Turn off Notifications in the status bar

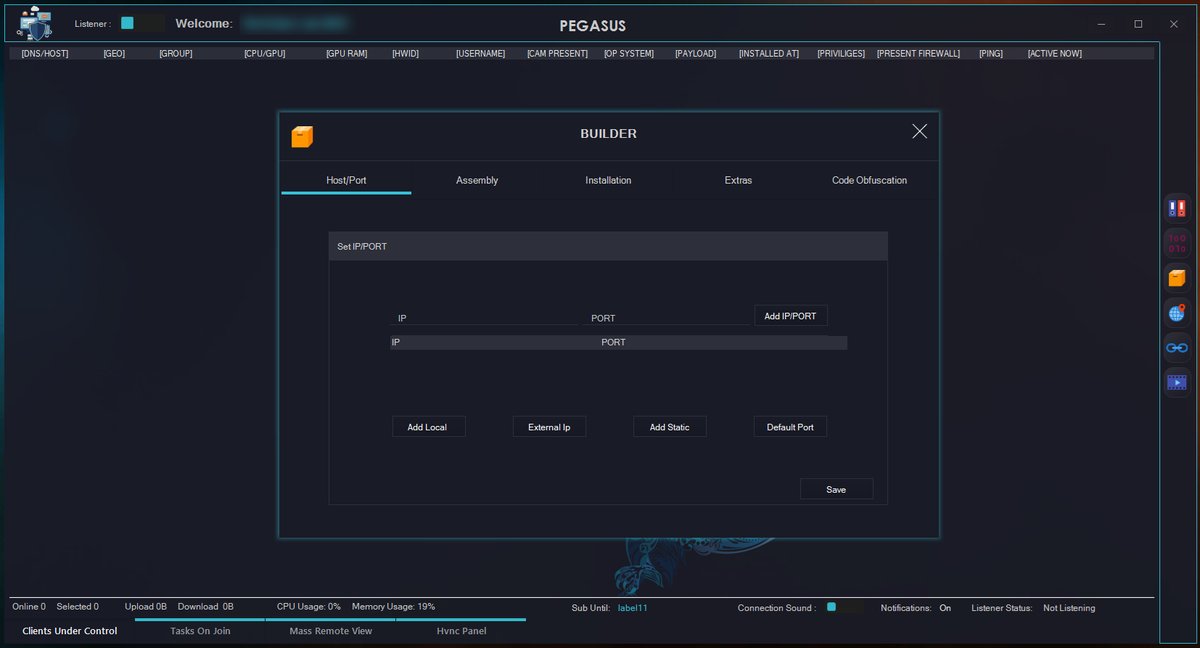coord(945,607)
